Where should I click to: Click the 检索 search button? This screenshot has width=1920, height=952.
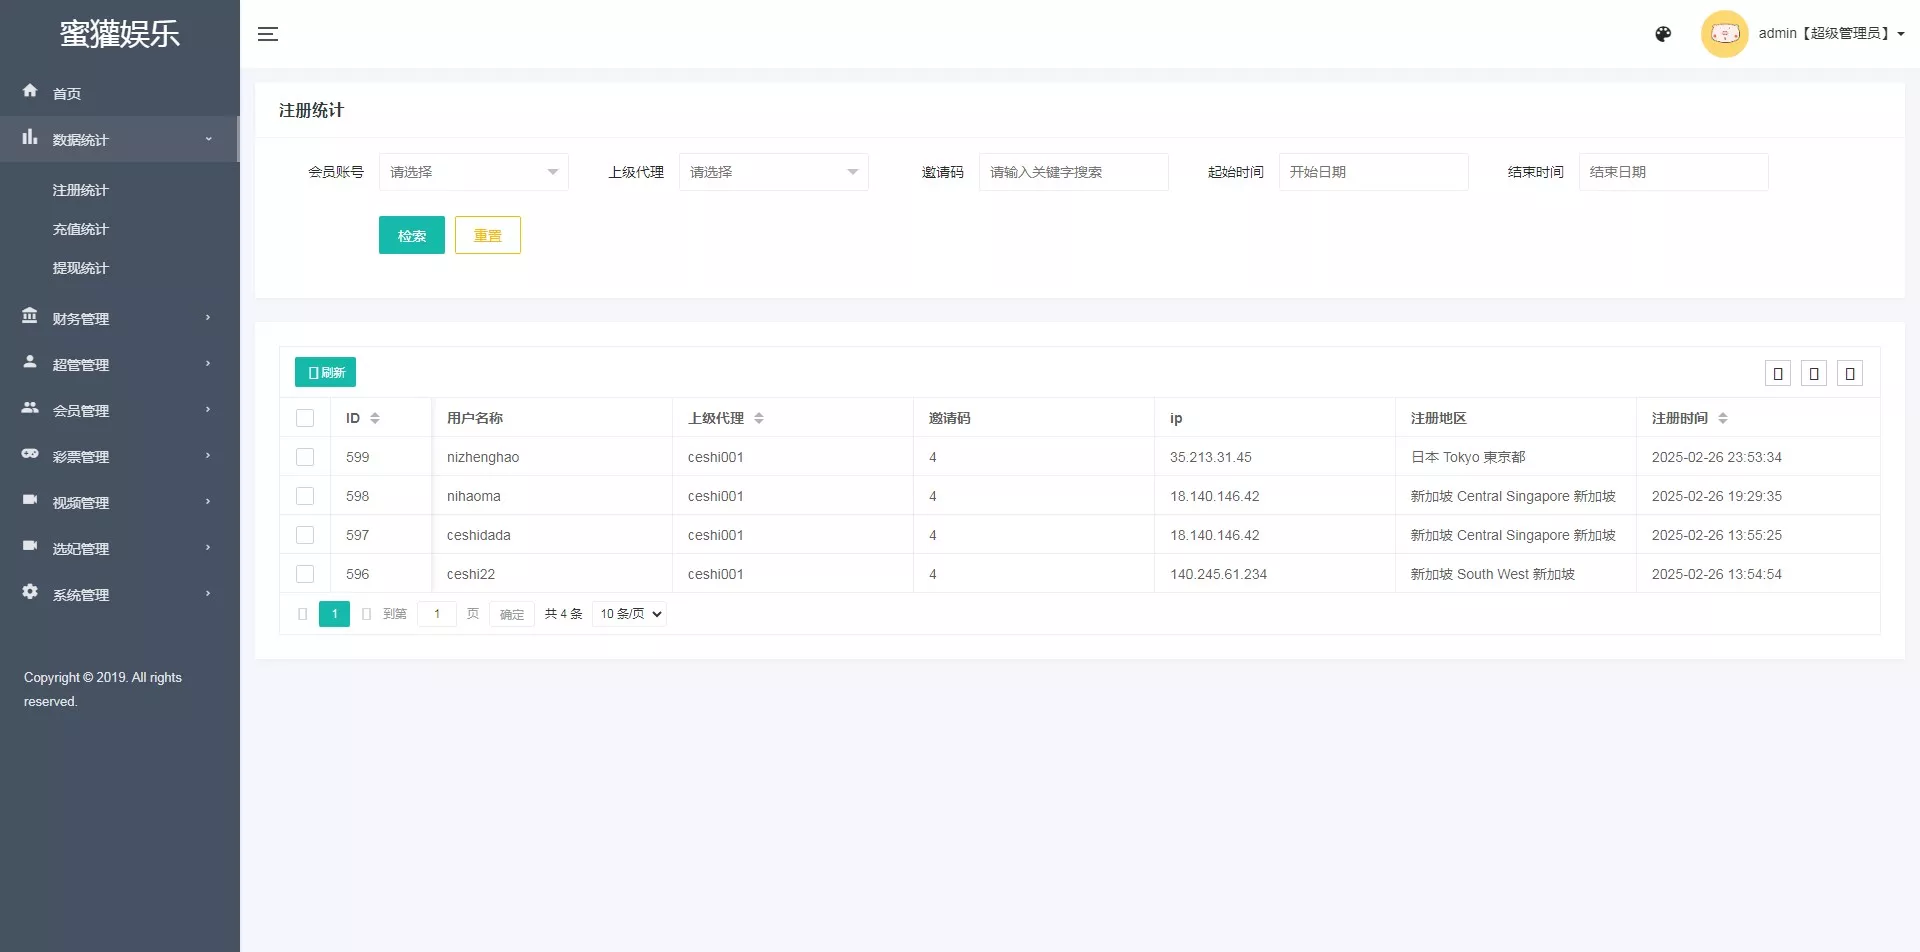pyautogui.click(x=411, y=235)
